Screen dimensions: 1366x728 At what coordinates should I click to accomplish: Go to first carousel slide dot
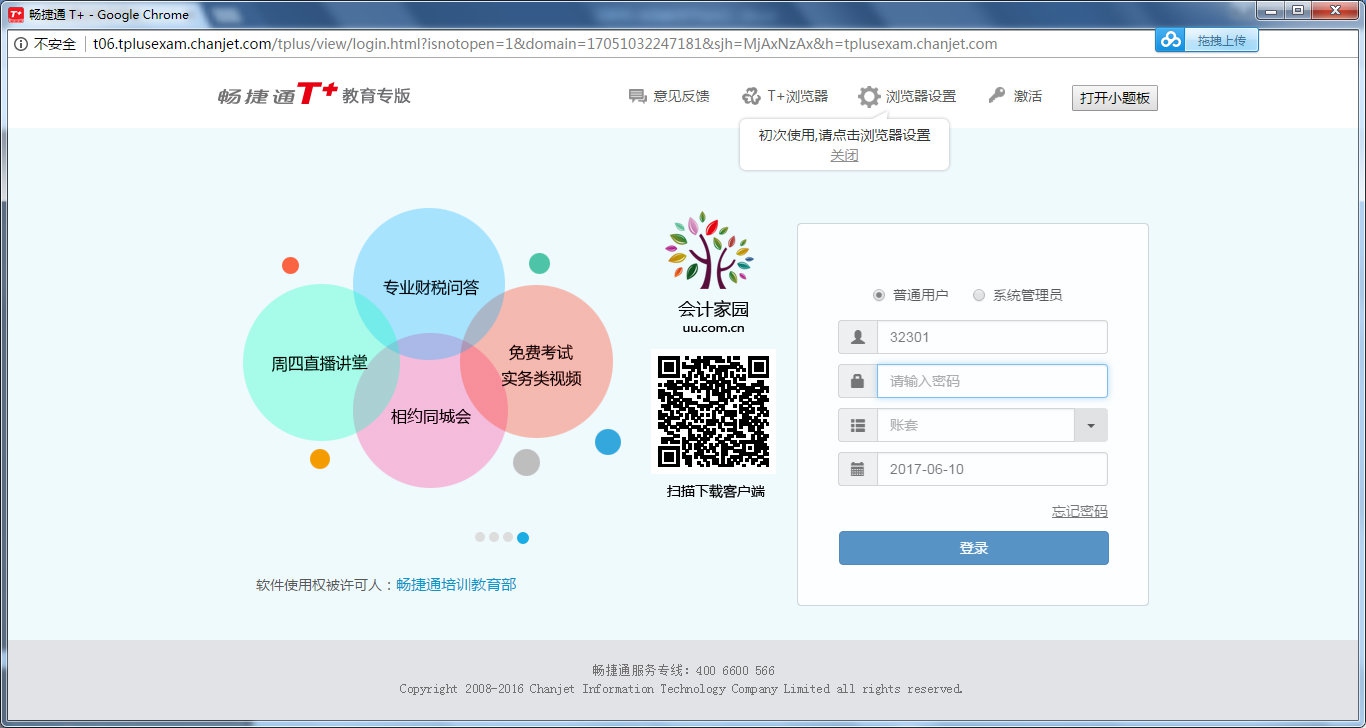(480, 537)
